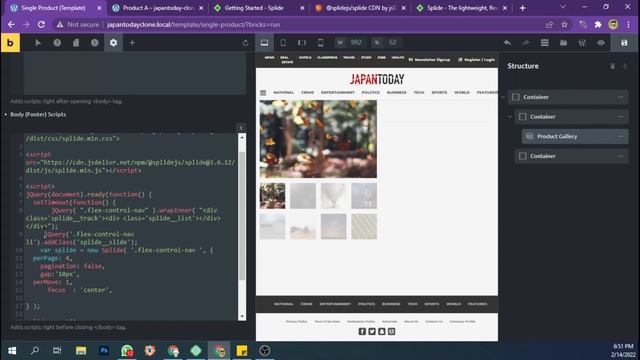Open the help question-mark icon
640x360 pixels.
click(57, 43)
